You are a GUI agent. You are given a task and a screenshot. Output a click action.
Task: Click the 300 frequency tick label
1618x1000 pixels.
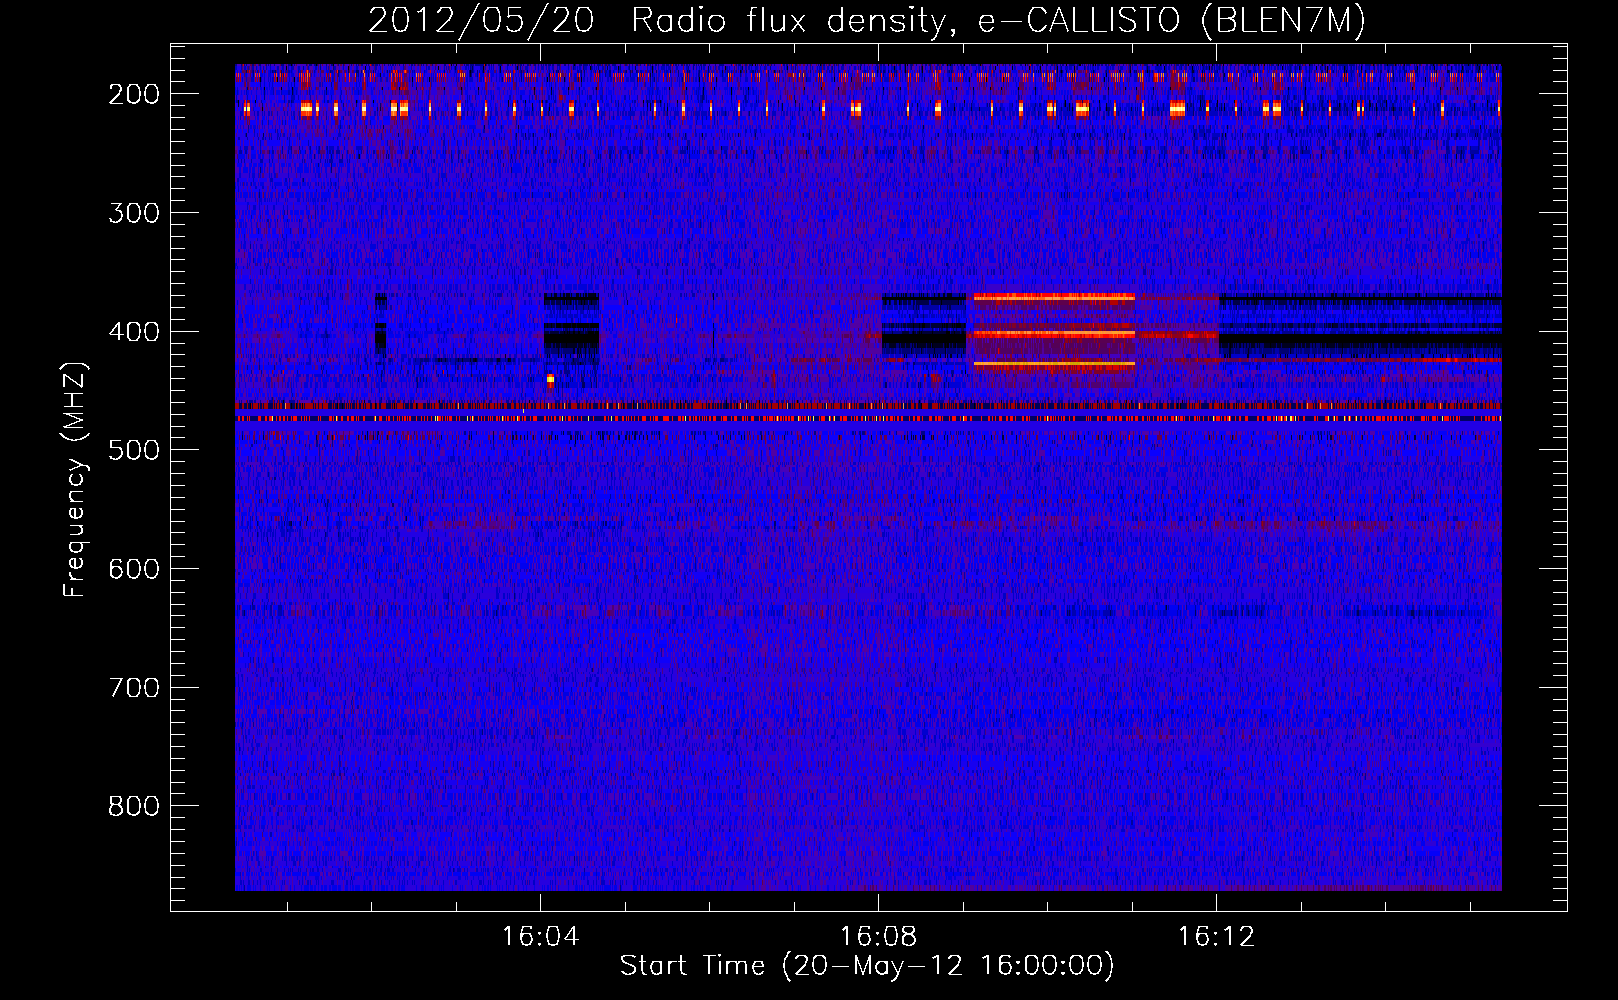coord(134,213)
